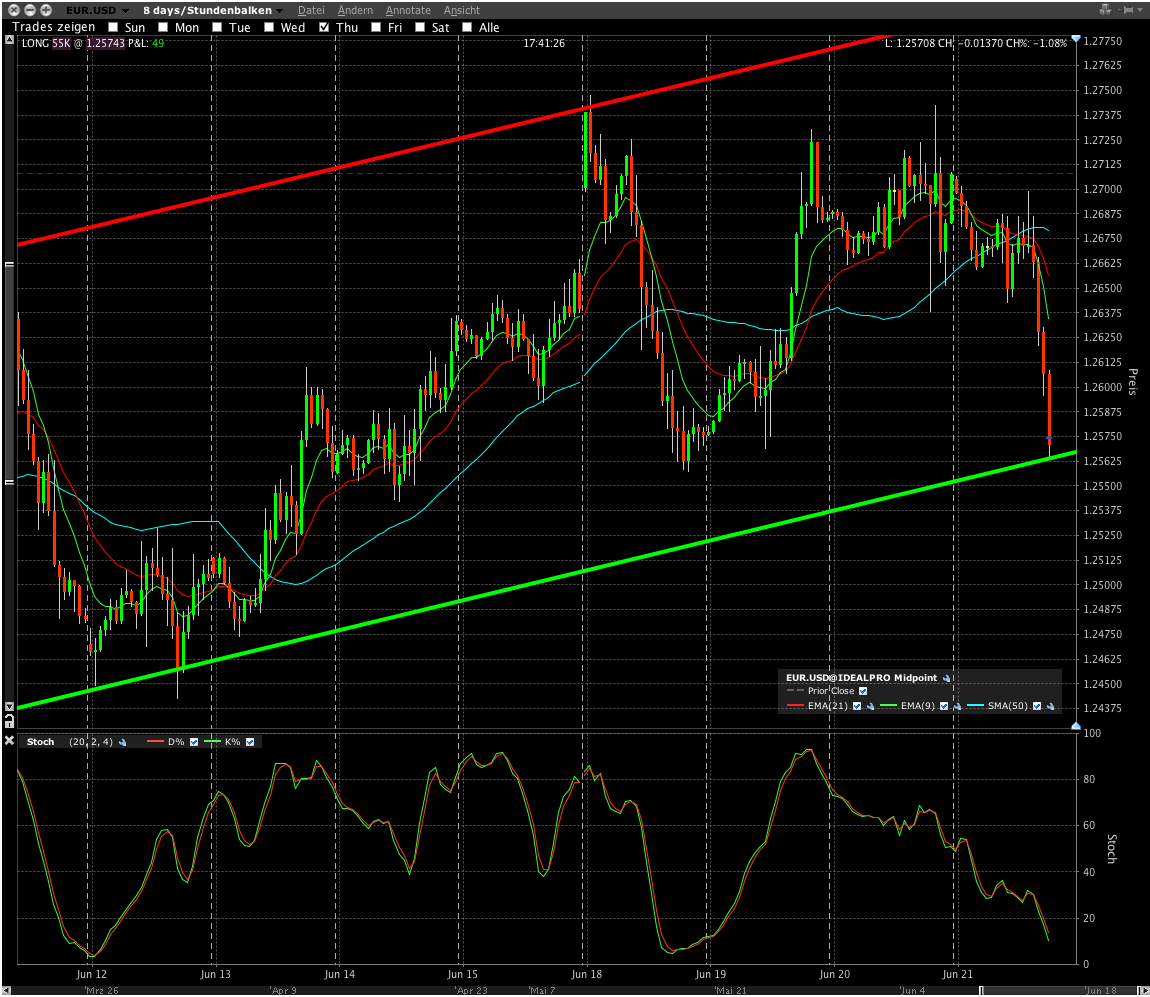This screenshot has height=997, width=1150.
Task: Toggle EMA(21) visibility checkbox
Action: (857, 706)
